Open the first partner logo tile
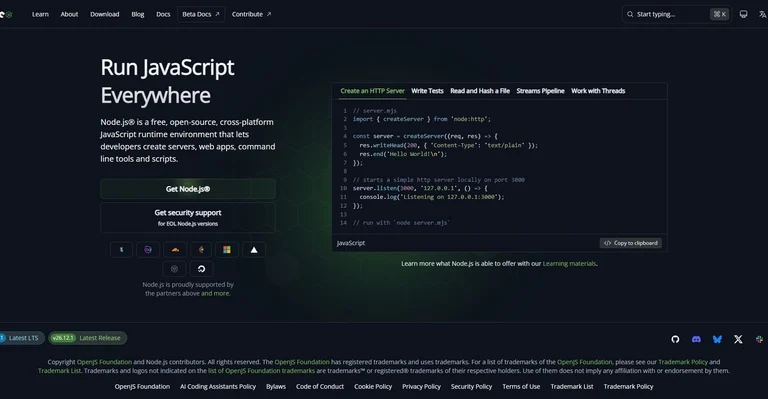The width and height of the screenshot is (768, 399). (x=121, y=250)
